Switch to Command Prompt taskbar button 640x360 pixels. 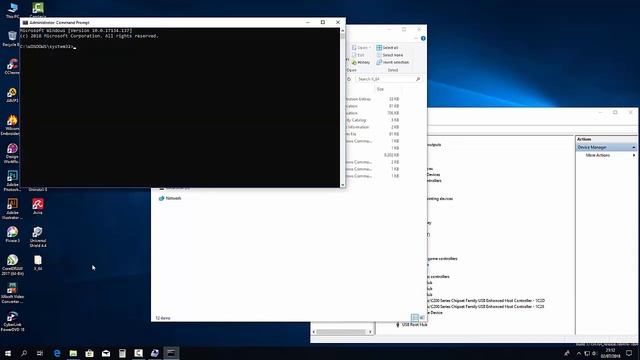click(171, 353)
